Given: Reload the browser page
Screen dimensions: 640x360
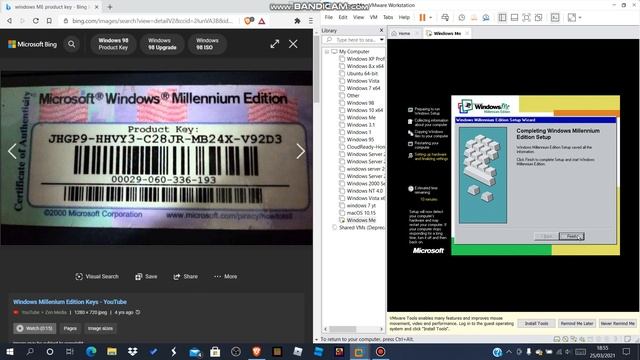Looking at the screenshot, I should coord(36,21).
